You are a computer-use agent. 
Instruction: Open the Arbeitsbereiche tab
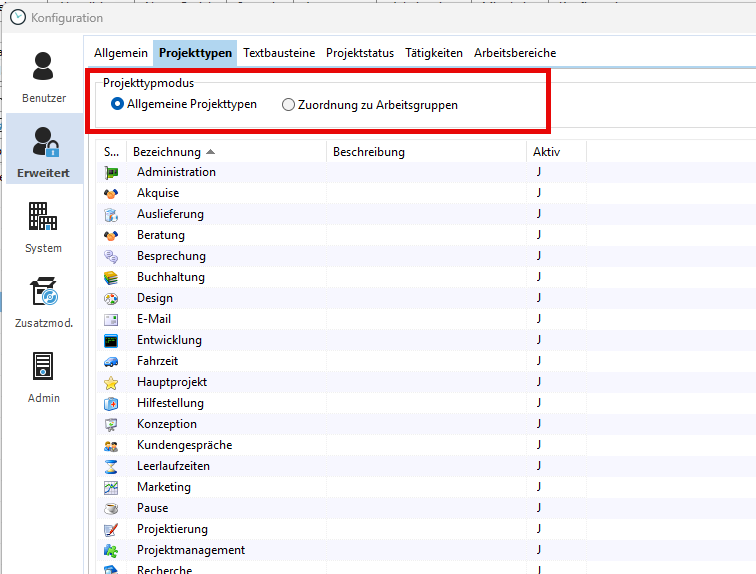coord(515,53)
